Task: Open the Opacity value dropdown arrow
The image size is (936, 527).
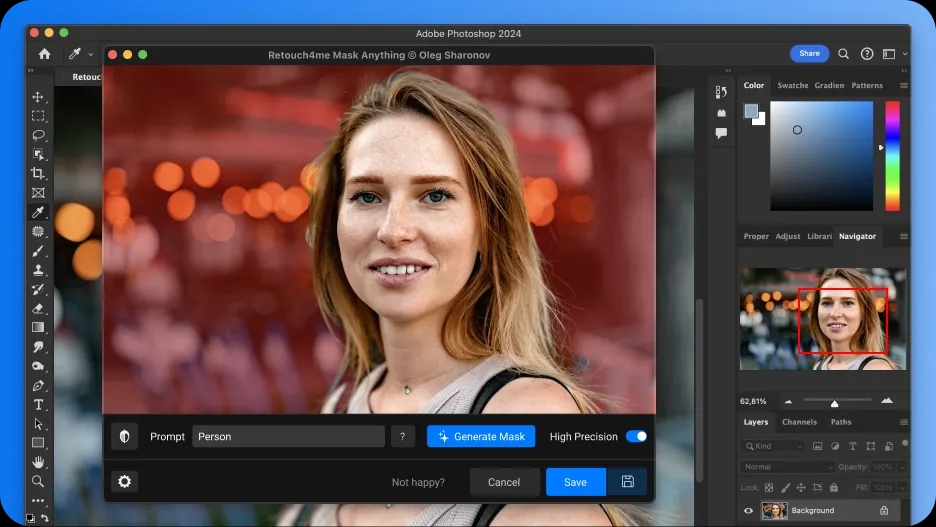Action: pyautogui.click(x=903, y=467)
